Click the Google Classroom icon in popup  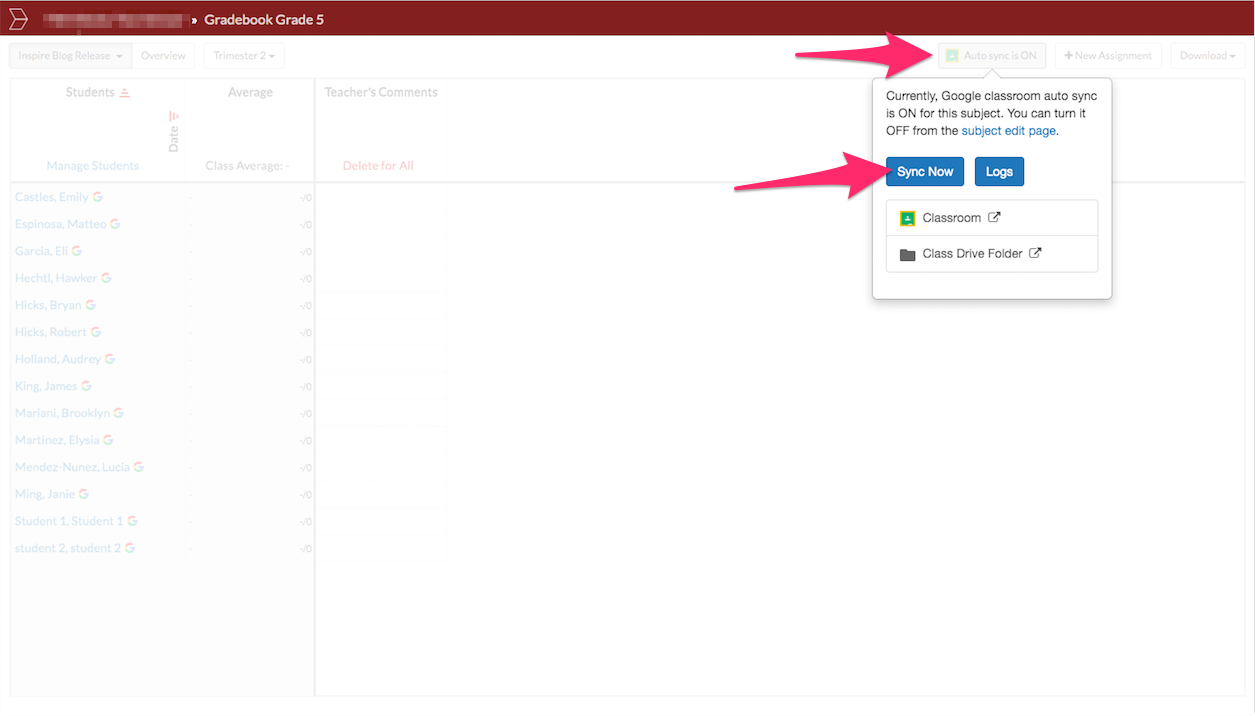[x=907, y=218]
